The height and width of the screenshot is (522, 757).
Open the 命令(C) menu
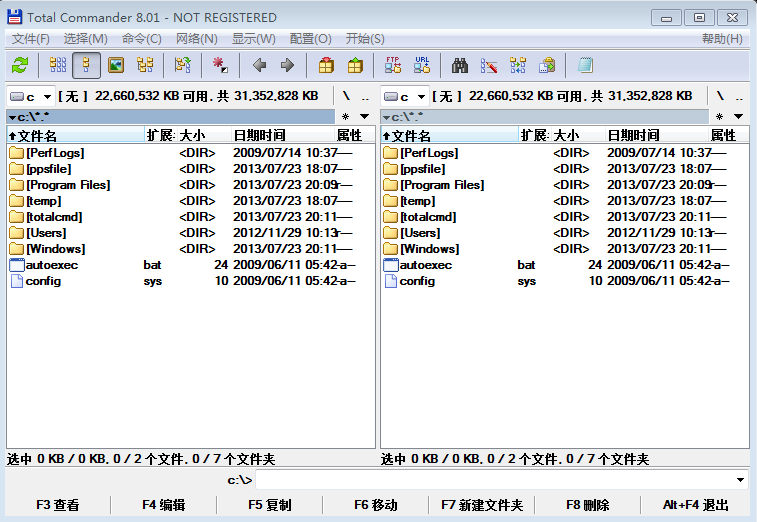[141, 39]
